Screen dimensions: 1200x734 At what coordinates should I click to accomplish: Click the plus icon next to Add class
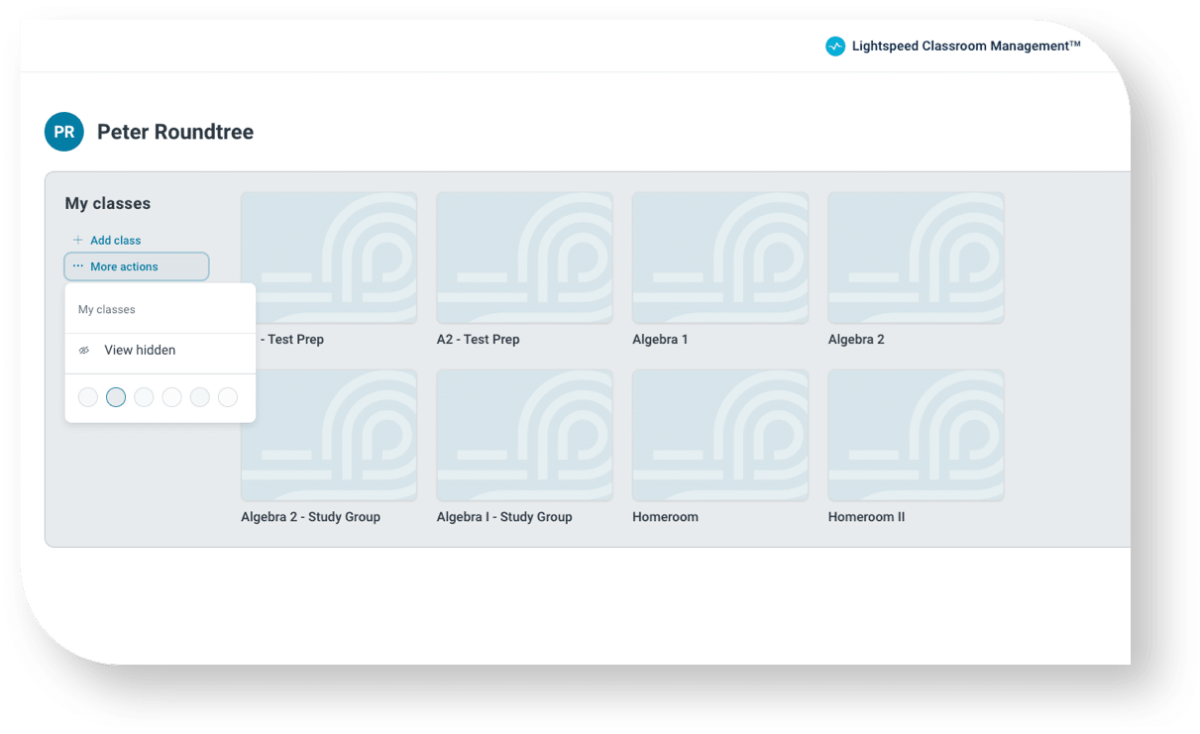[x=77, y=240]
